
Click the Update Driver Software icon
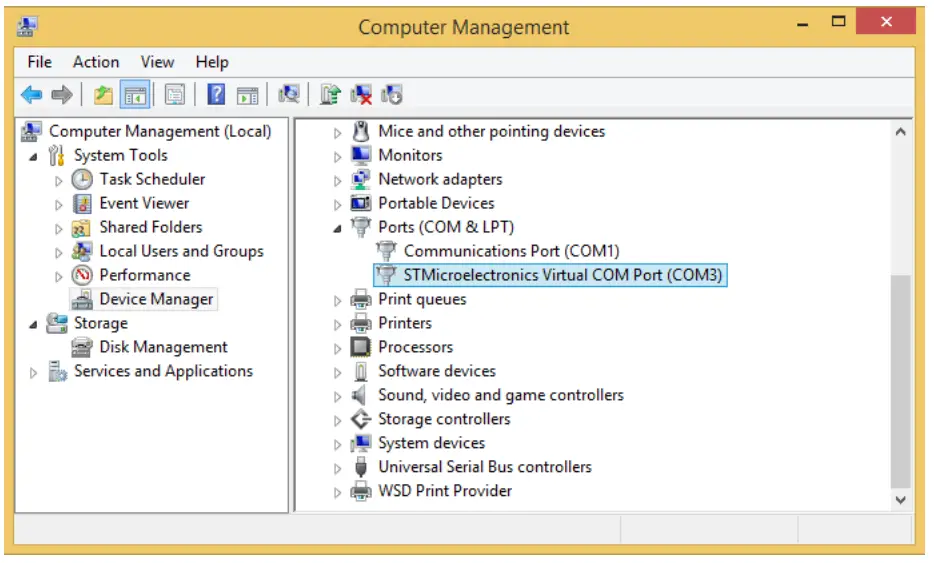(x=331, y=95)
